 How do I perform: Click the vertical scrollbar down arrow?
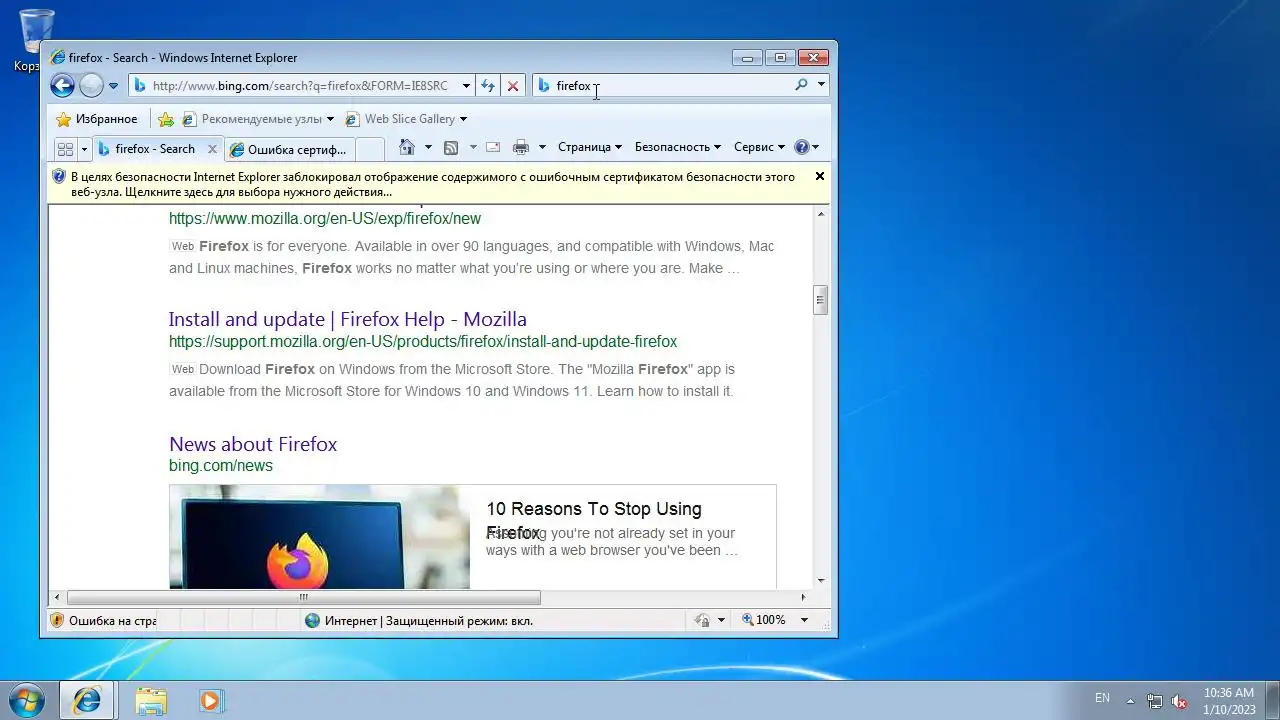[x=821, y=580]
